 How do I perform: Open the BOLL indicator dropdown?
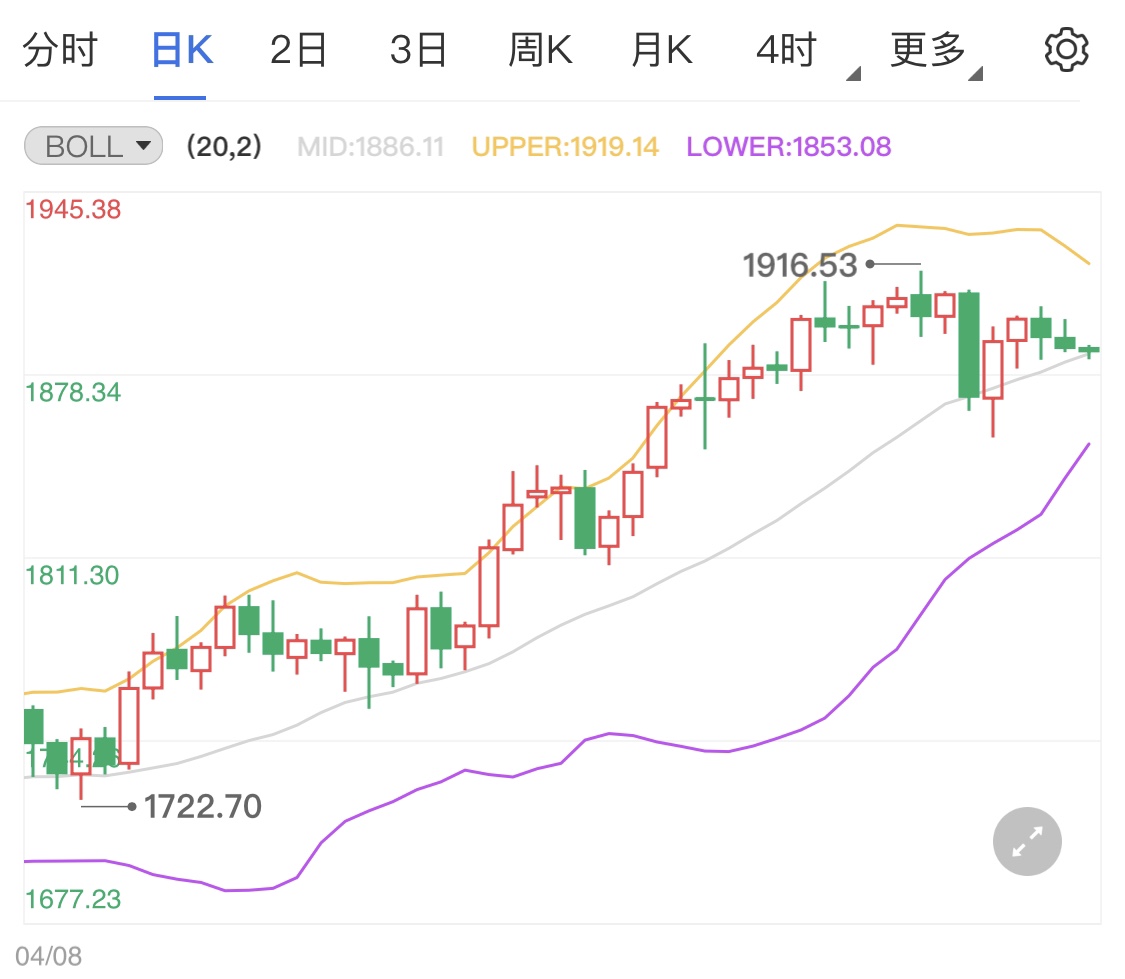tap(93, 146)
